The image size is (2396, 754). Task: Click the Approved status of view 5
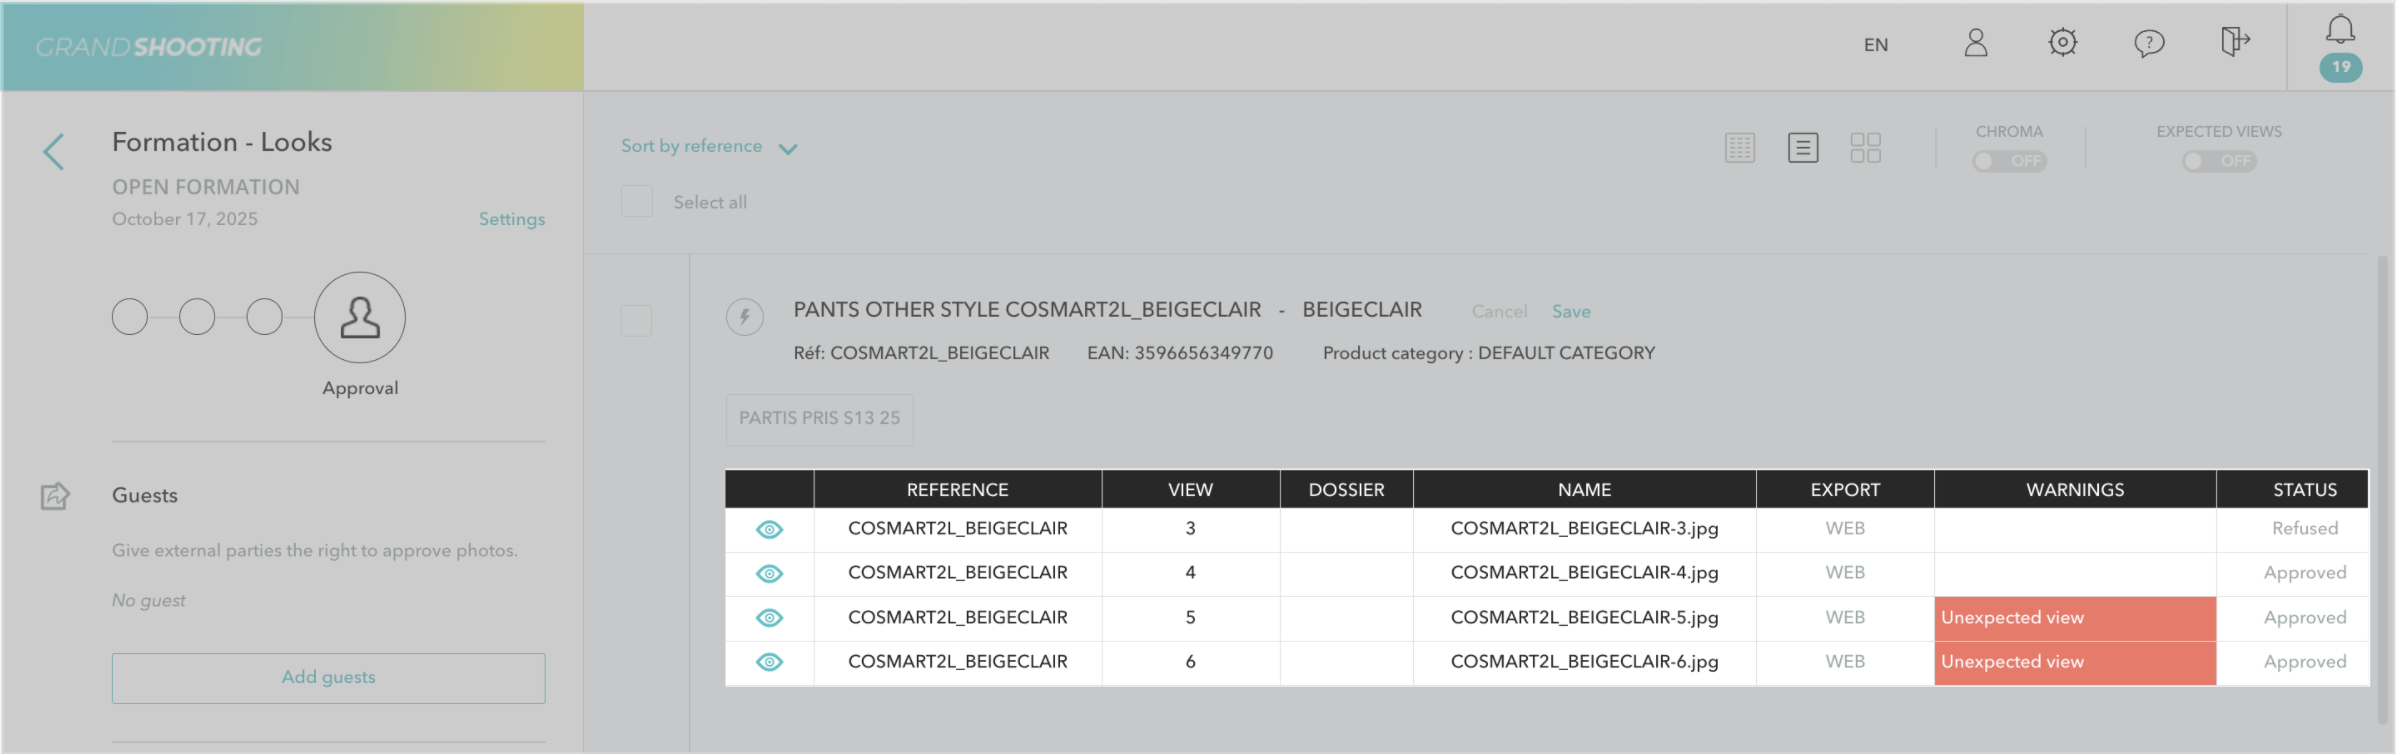pyautogui.click(x=2305, y=618)
